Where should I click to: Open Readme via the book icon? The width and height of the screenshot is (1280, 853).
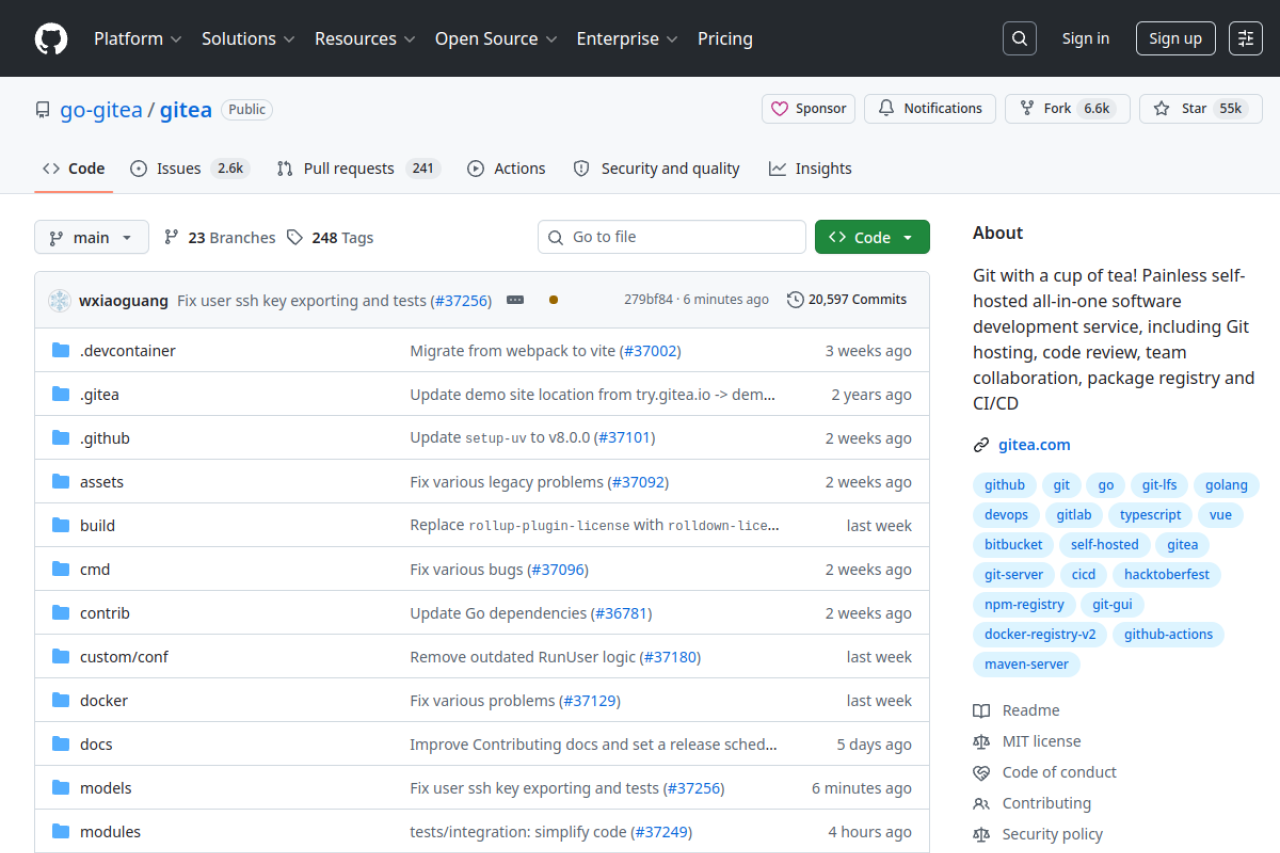tap(982, 710)
